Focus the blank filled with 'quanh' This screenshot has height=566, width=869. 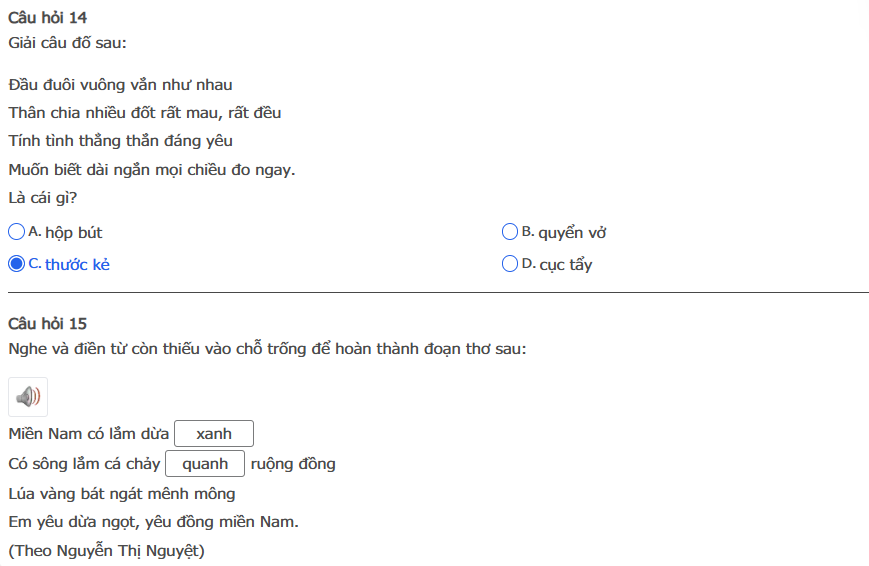coord(205,464)
